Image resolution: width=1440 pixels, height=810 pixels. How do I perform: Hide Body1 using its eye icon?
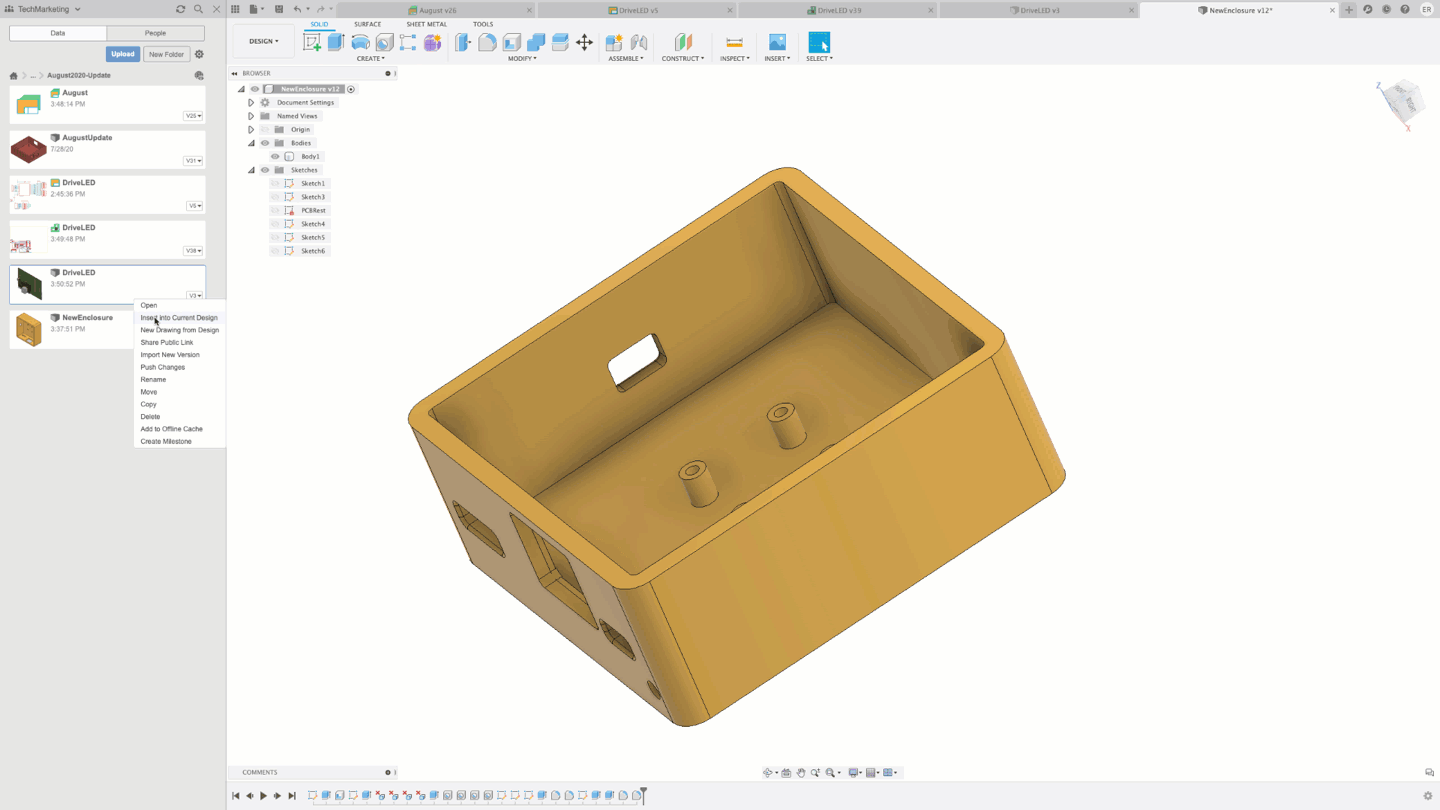(x=275, y=157)
